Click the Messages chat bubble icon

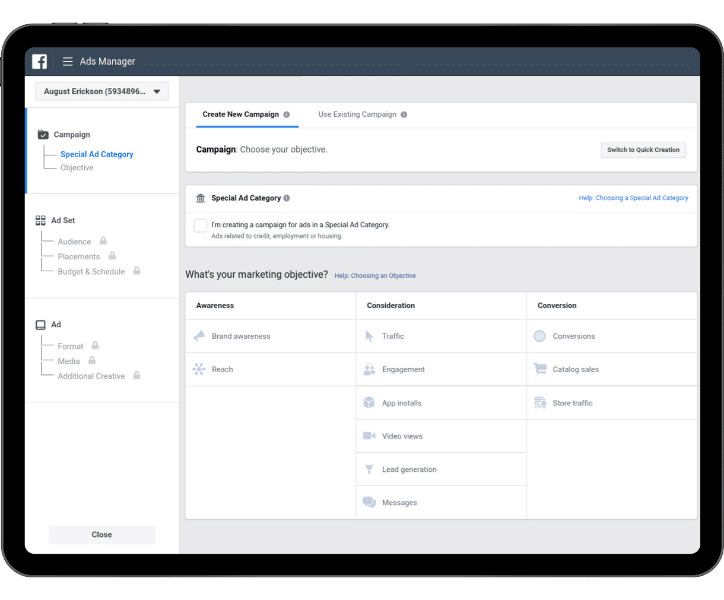click(x=369, y=502)
